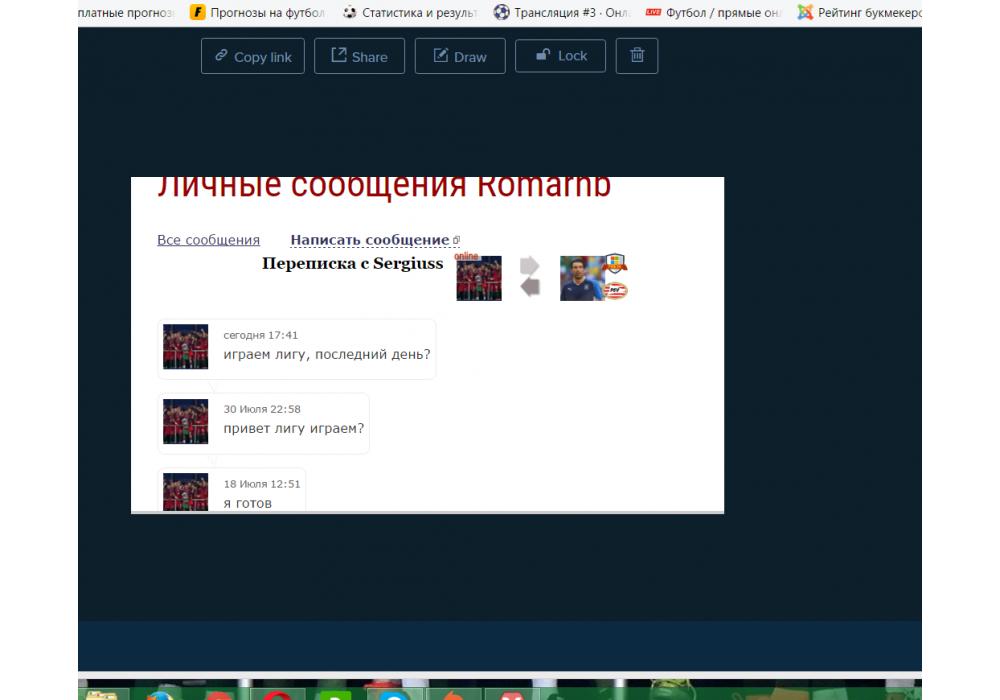
Task: Select the Draw tool button
Action: pos(460,56)
